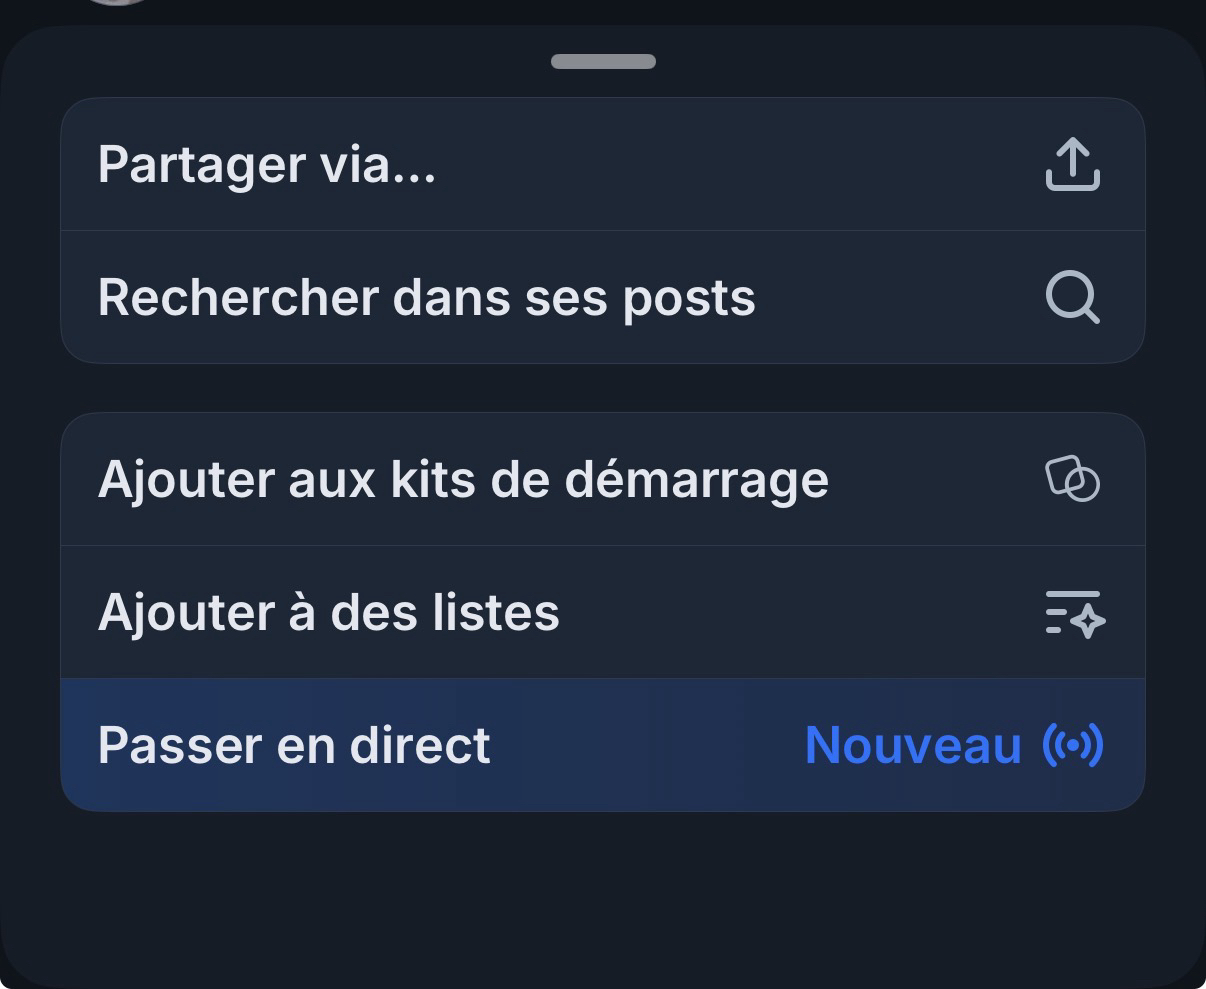Tap the "Passer en direct" label
This screenshot has height=989, width=1206.
tap(294, 745)
